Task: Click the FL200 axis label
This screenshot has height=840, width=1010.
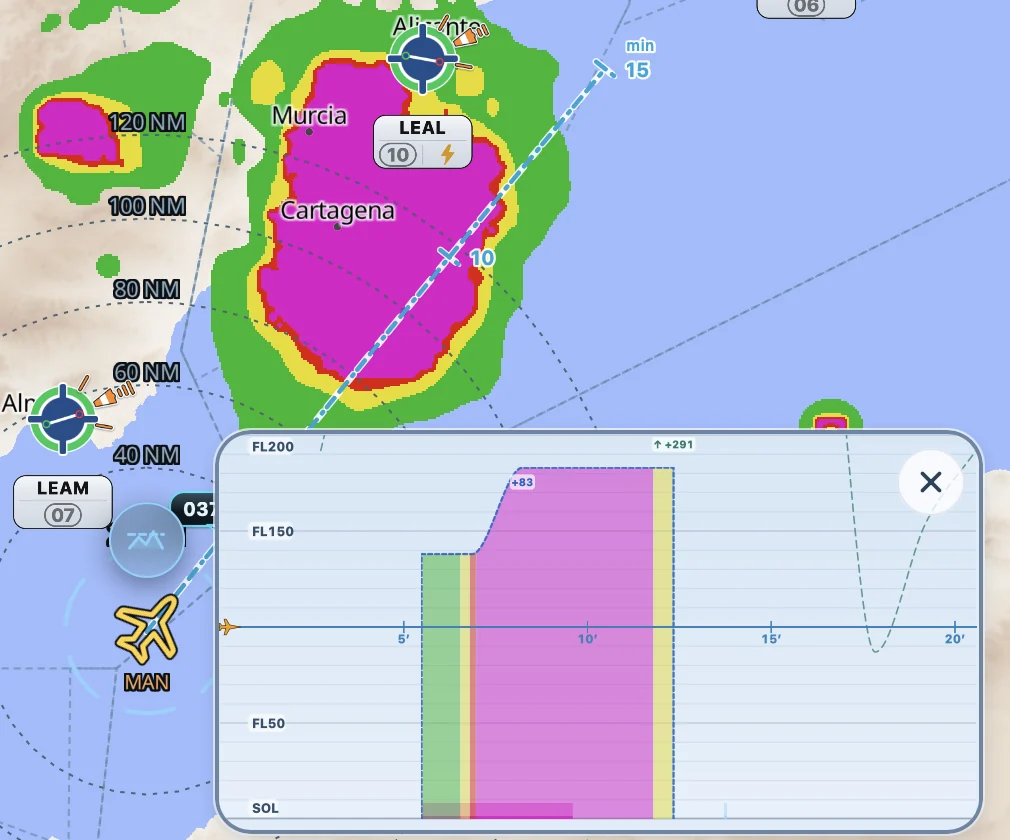Action: coord(272,446)
